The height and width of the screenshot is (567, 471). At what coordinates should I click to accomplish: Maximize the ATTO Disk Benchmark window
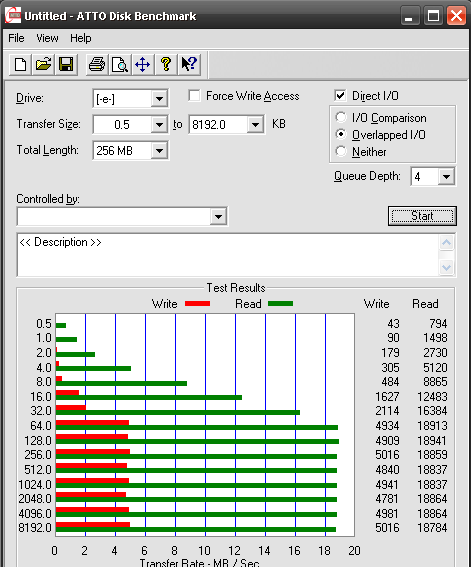[433, 16]
